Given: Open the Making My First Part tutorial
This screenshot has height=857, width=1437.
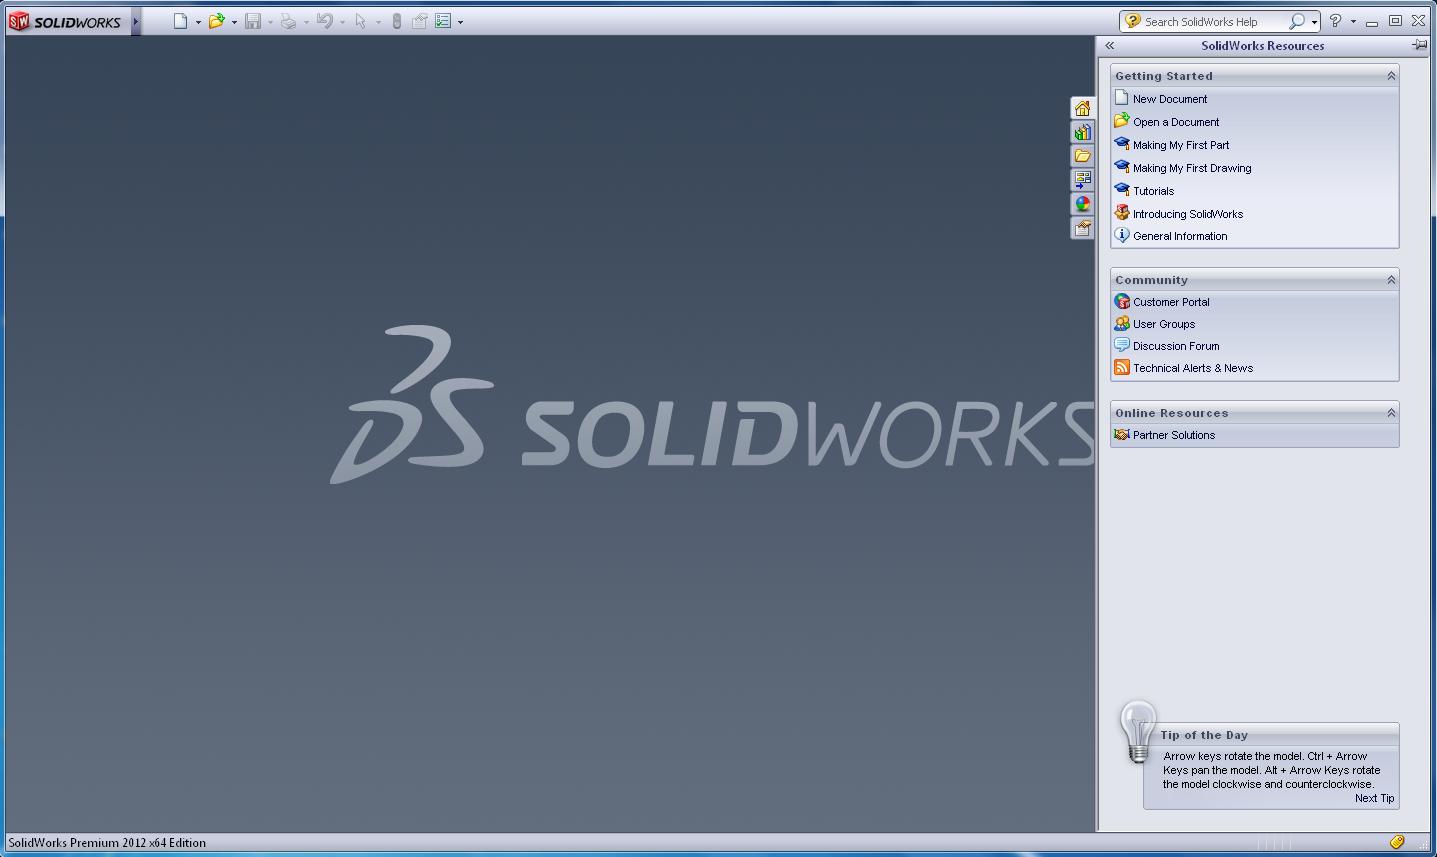Looking at the screenshot, I should [x=1181, y=145].
